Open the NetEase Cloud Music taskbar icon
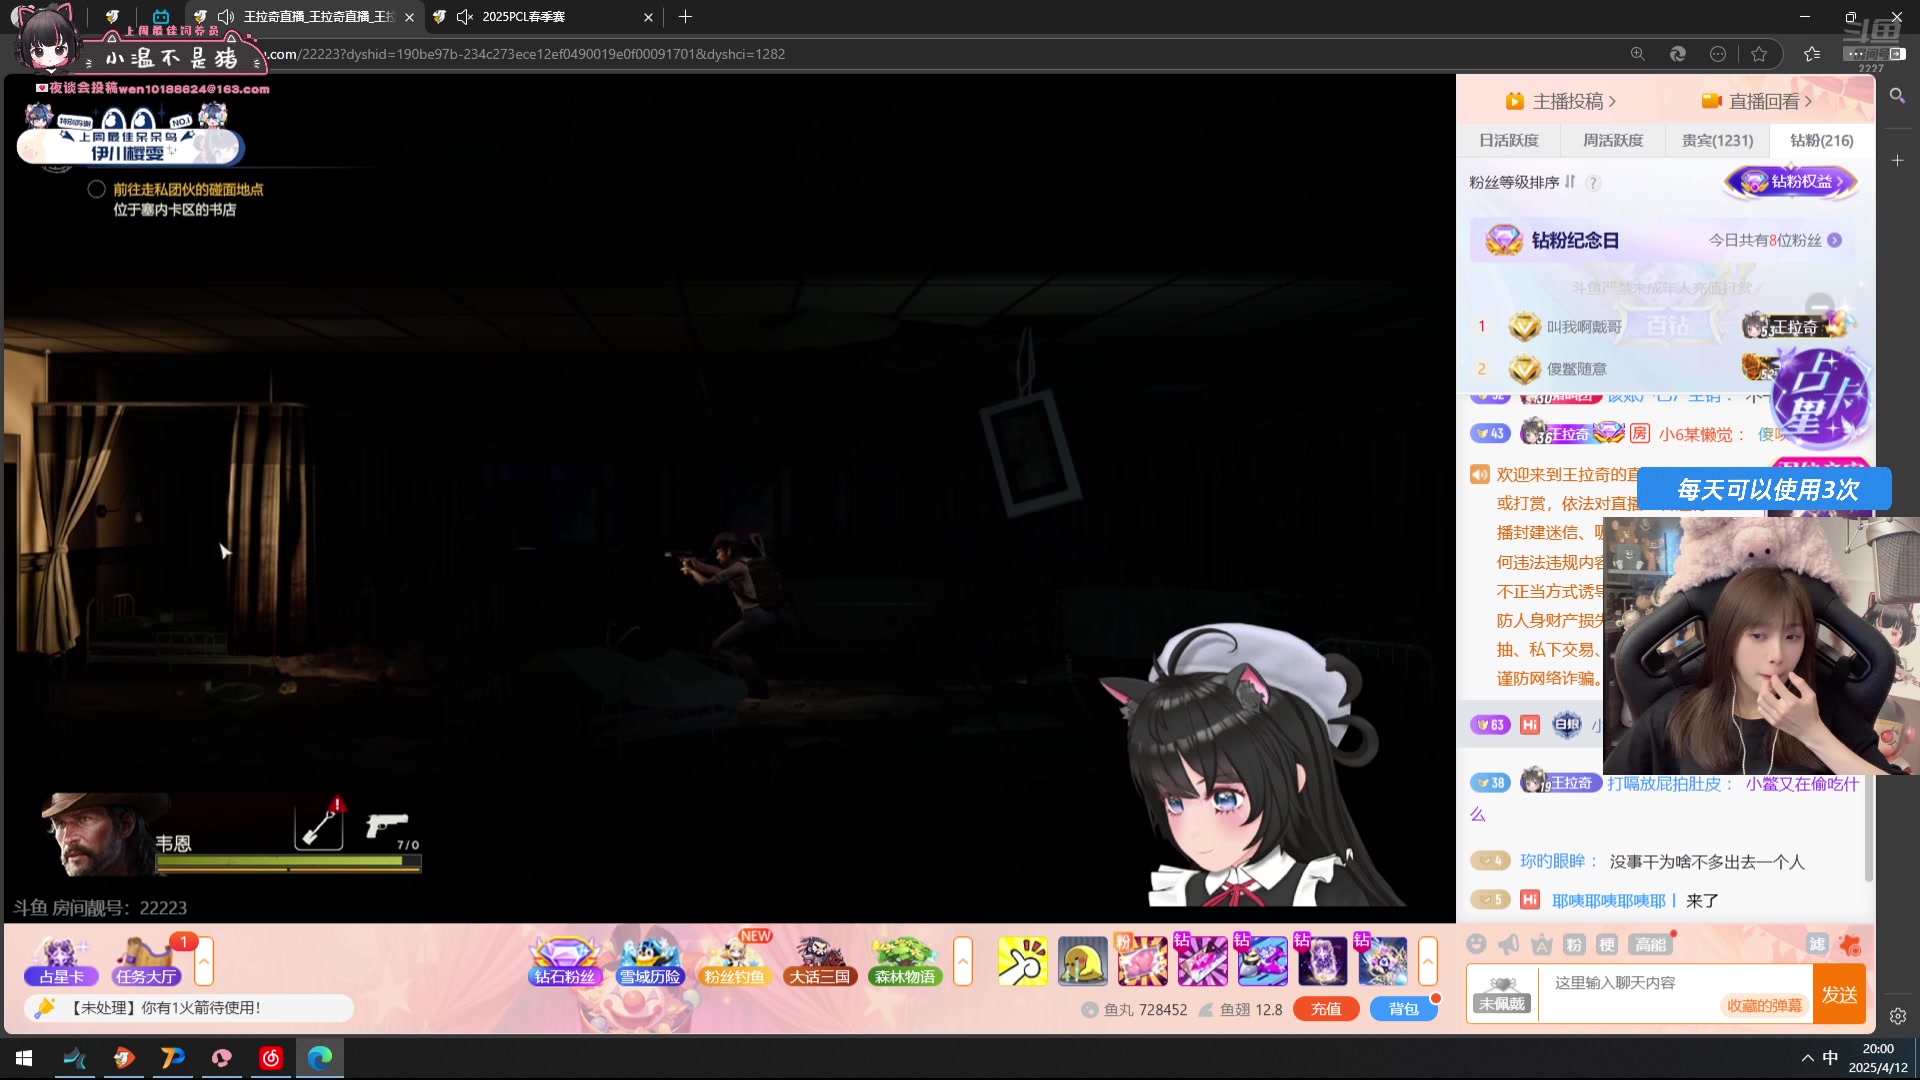This screenshot has height=1080, width=1920. 271,1058
